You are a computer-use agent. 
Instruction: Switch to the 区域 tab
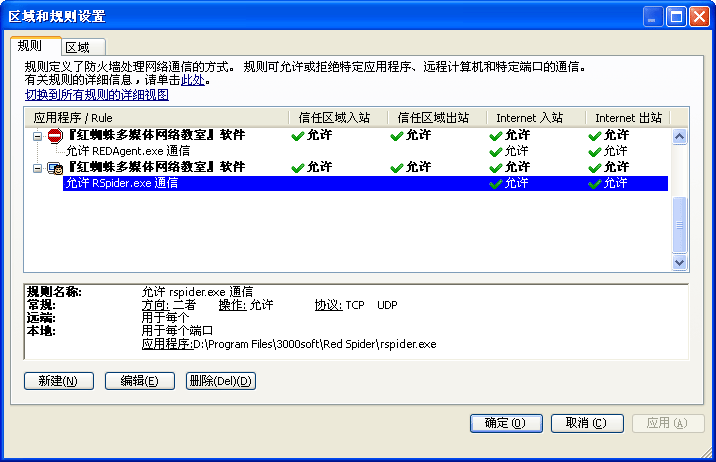click(x=77, y=47)
